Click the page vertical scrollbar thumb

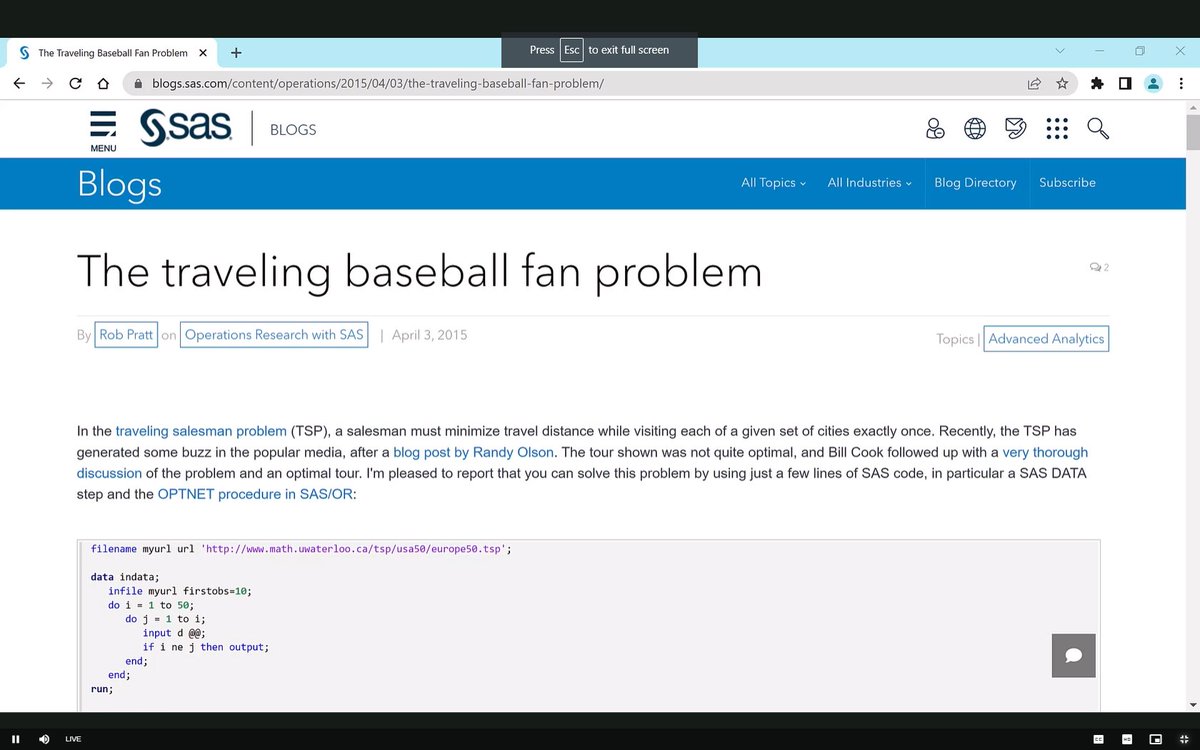coord(1191,132)
